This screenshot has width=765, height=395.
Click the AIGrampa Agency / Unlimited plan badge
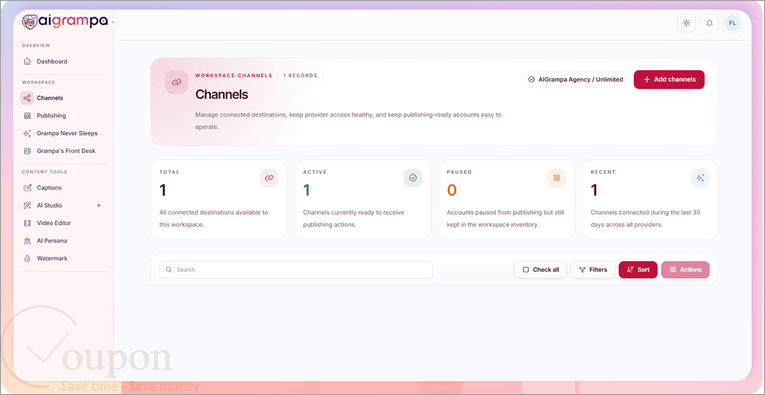pyautogui.click(x=575, y=79)
